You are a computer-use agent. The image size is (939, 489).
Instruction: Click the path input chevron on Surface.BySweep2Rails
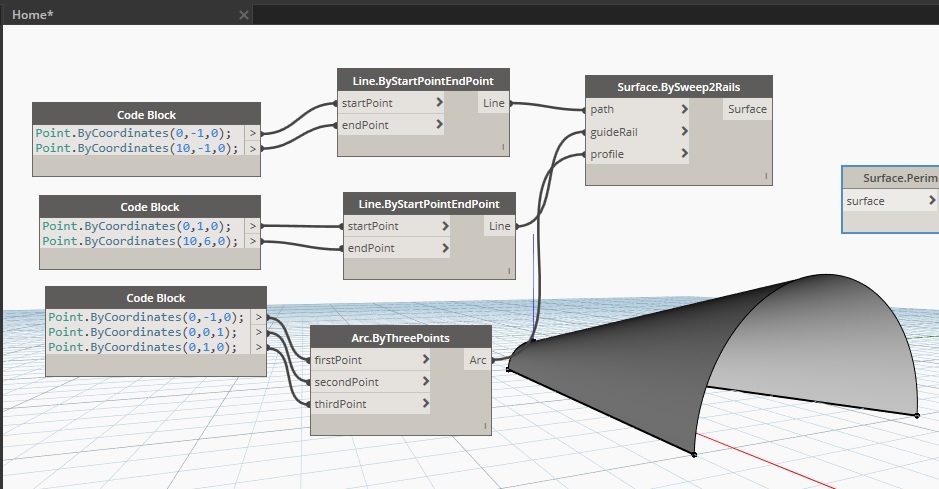tap(684, 109)
